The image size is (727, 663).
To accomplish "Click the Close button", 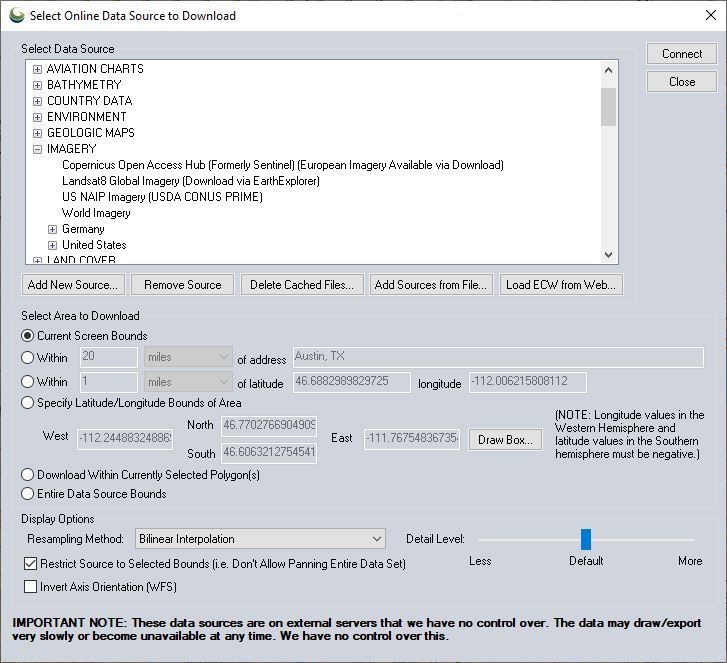I will point(682,82).
